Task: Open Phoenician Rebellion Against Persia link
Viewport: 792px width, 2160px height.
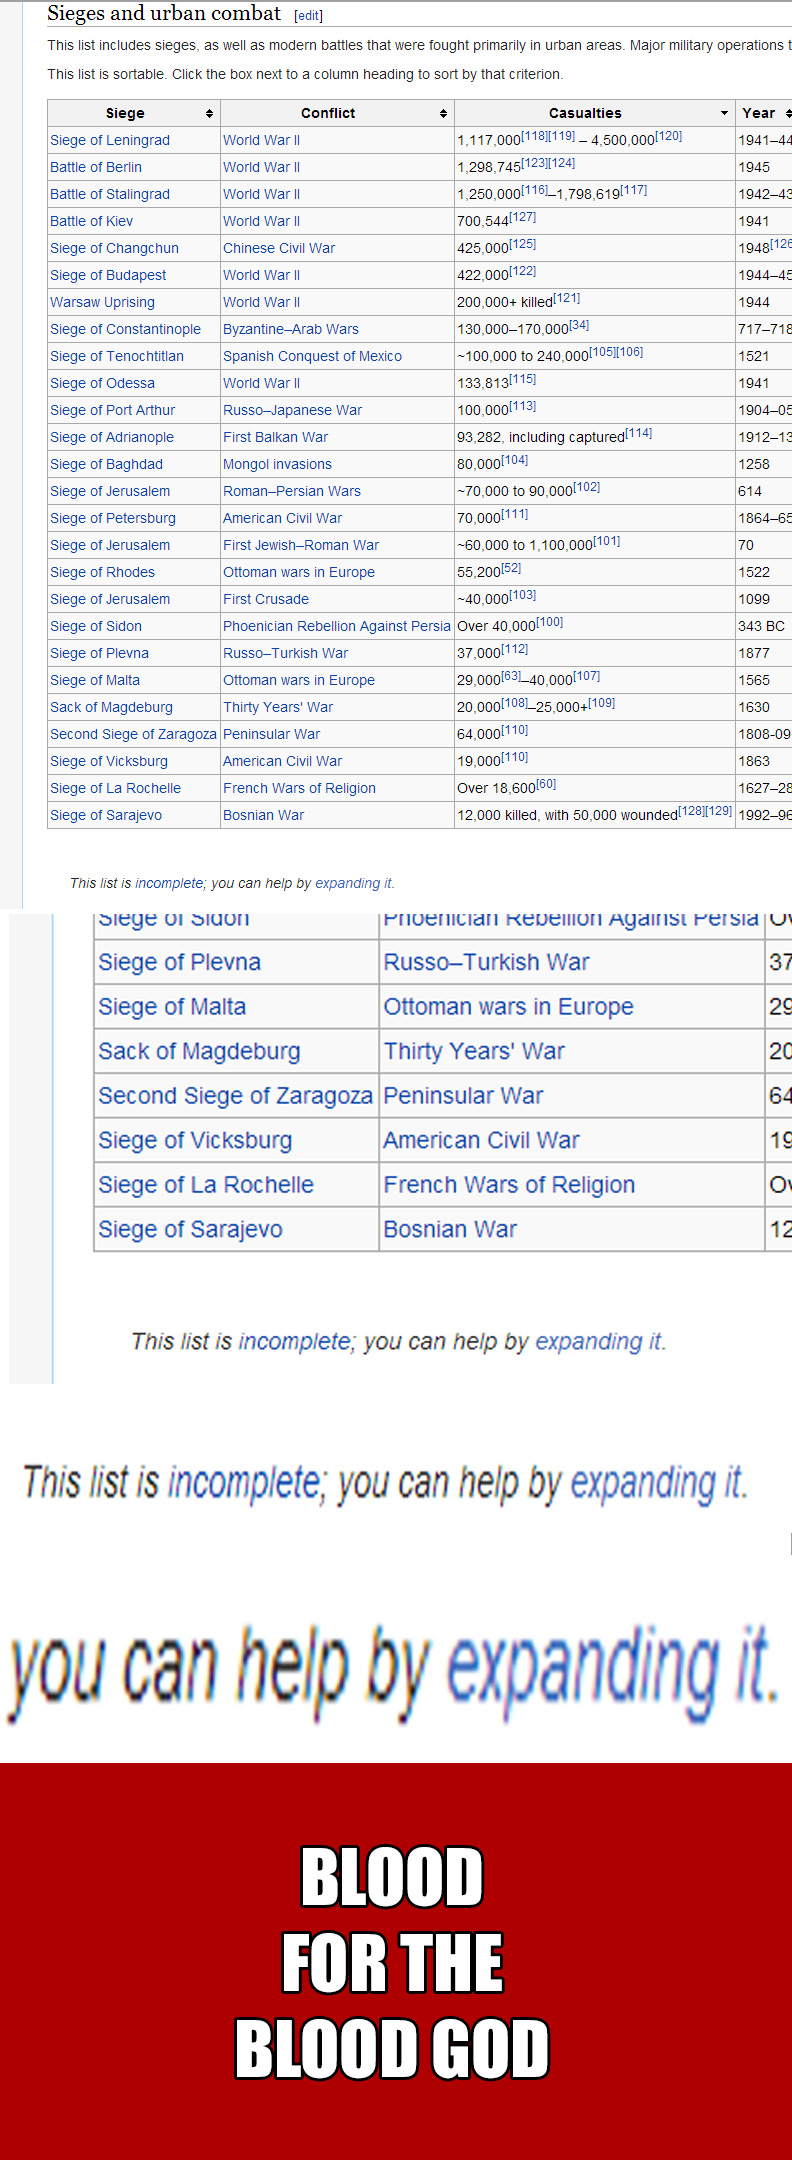Action: coord(337,626)
